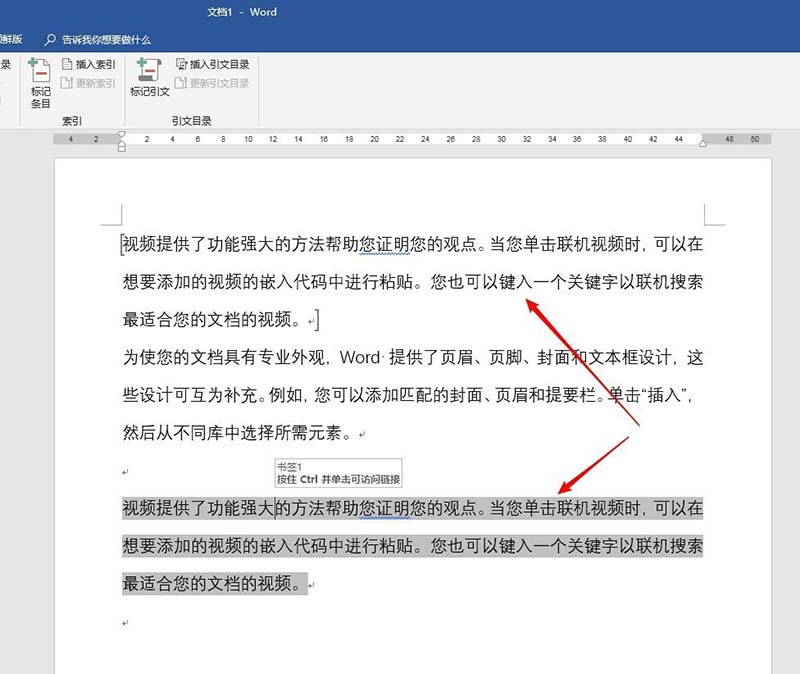Click the 引文目录 group label
The width and height of the screenshot is (800, 674).
tap(191, 121)
